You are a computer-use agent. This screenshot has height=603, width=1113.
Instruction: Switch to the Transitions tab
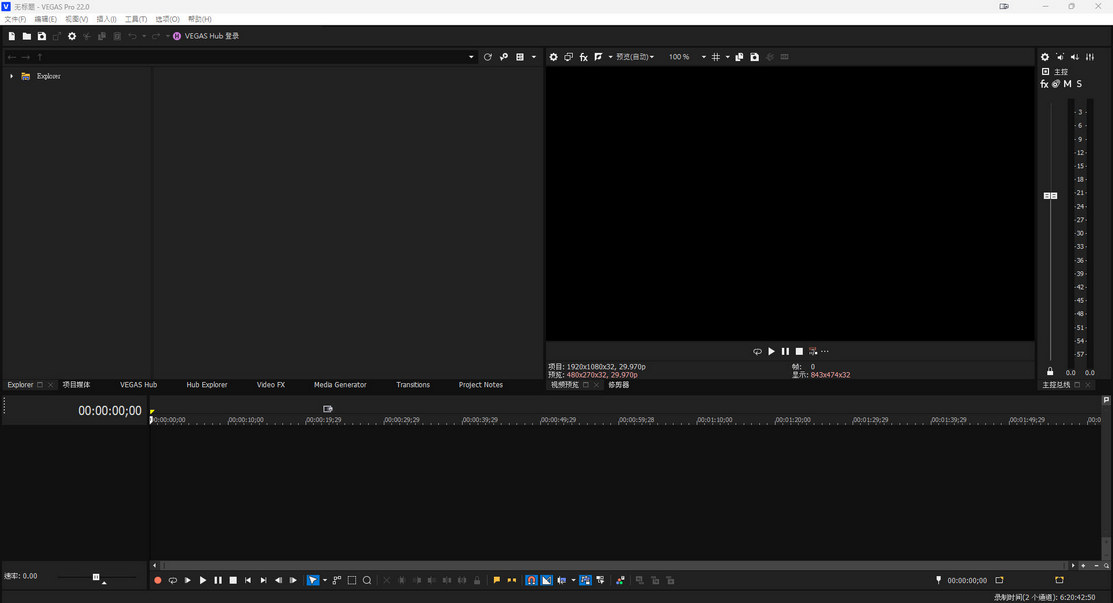pos(412,385)
